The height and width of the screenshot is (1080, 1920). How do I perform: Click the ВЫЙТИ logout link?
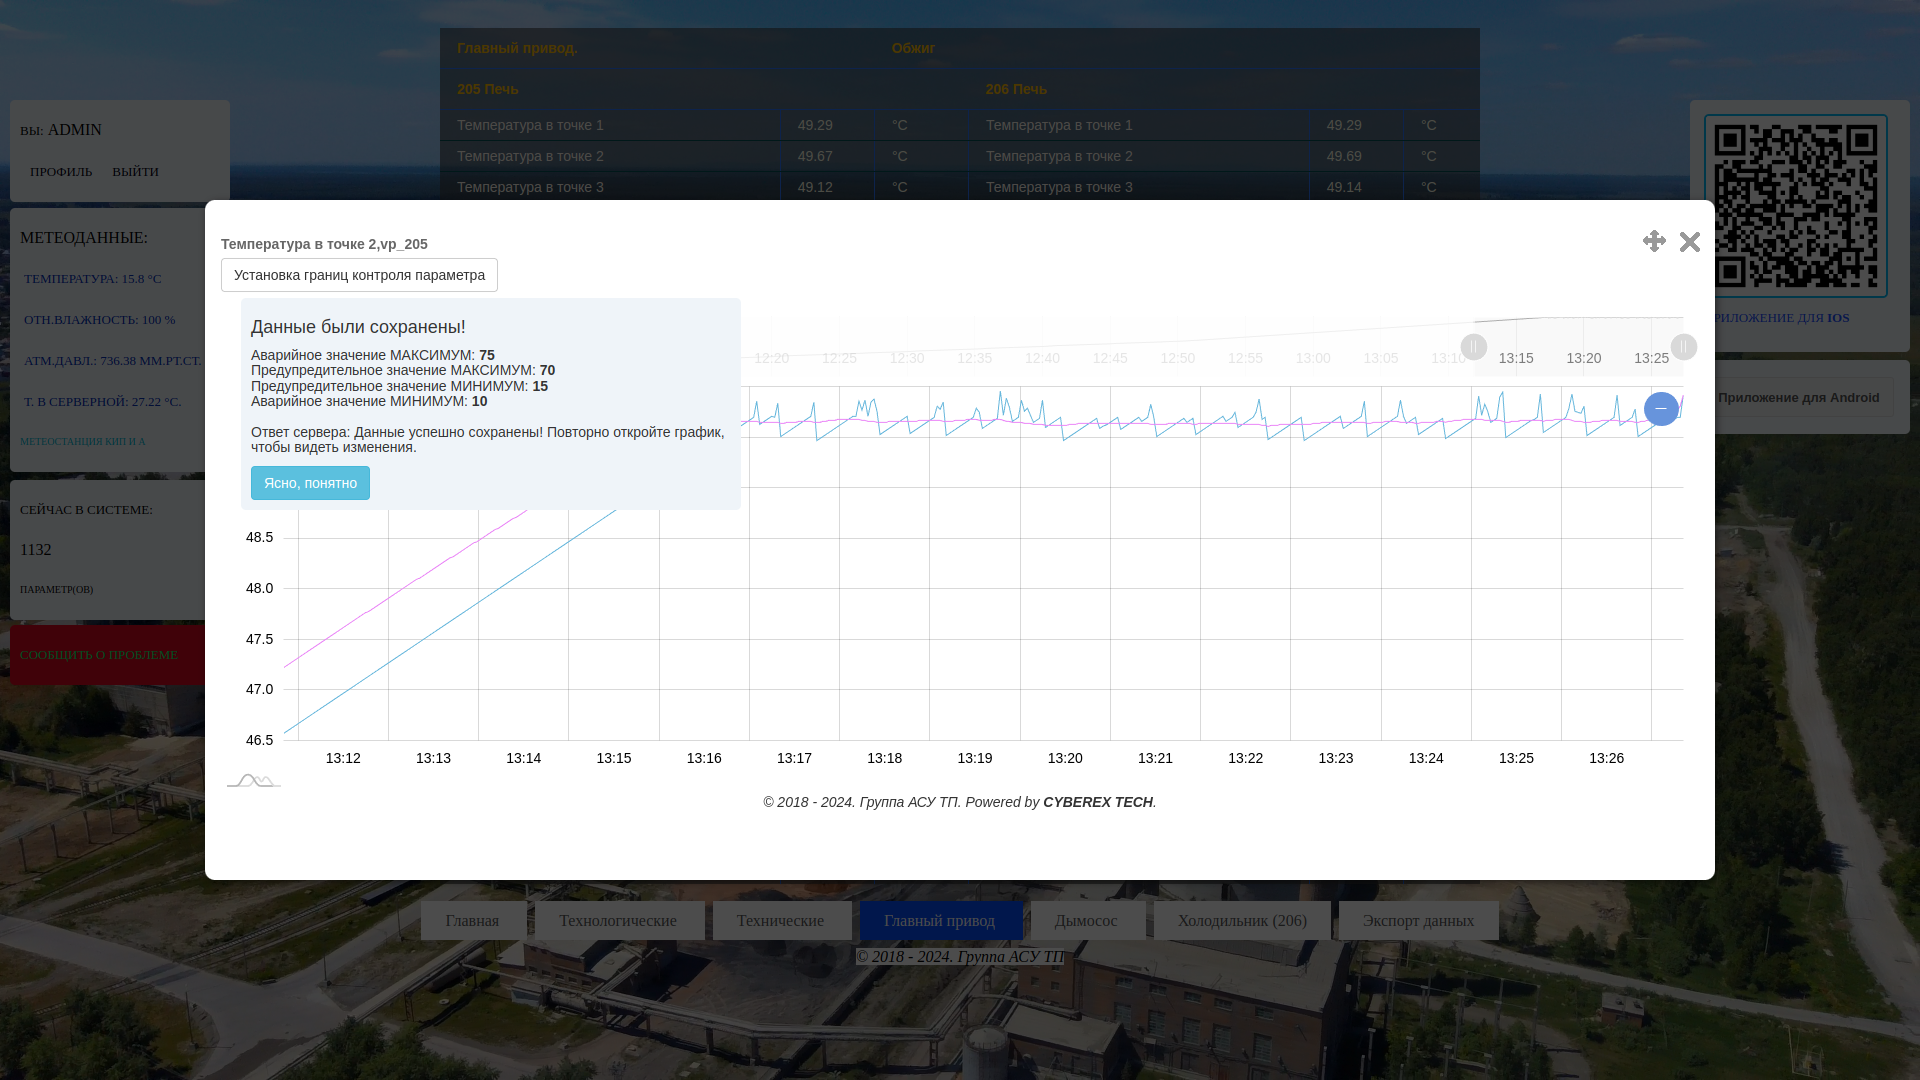pyautogui.click(x=136, y=172)
